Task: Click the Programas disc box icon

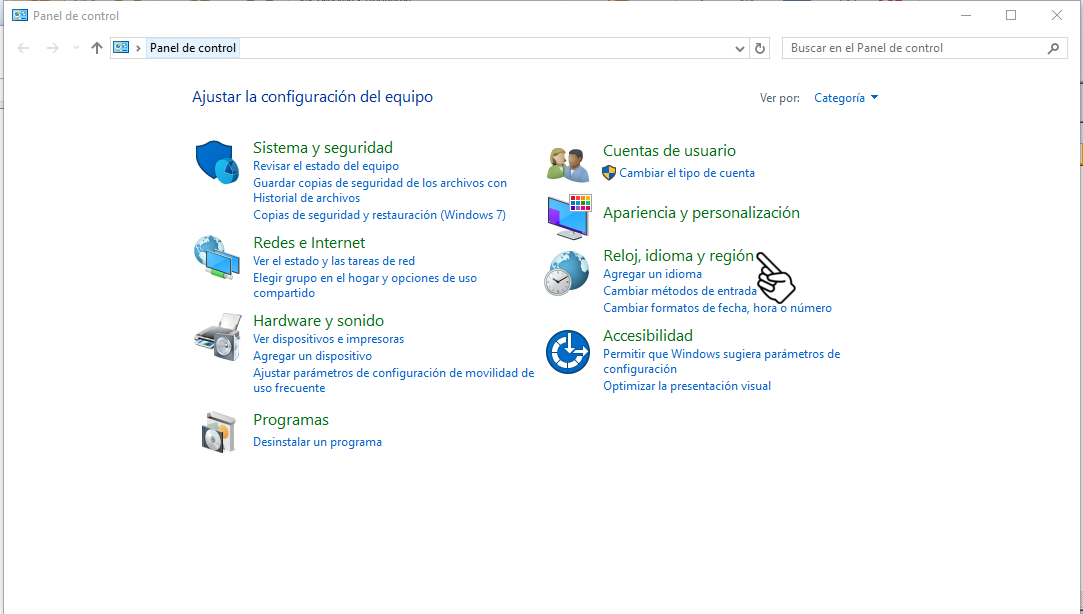Action: 216,432
